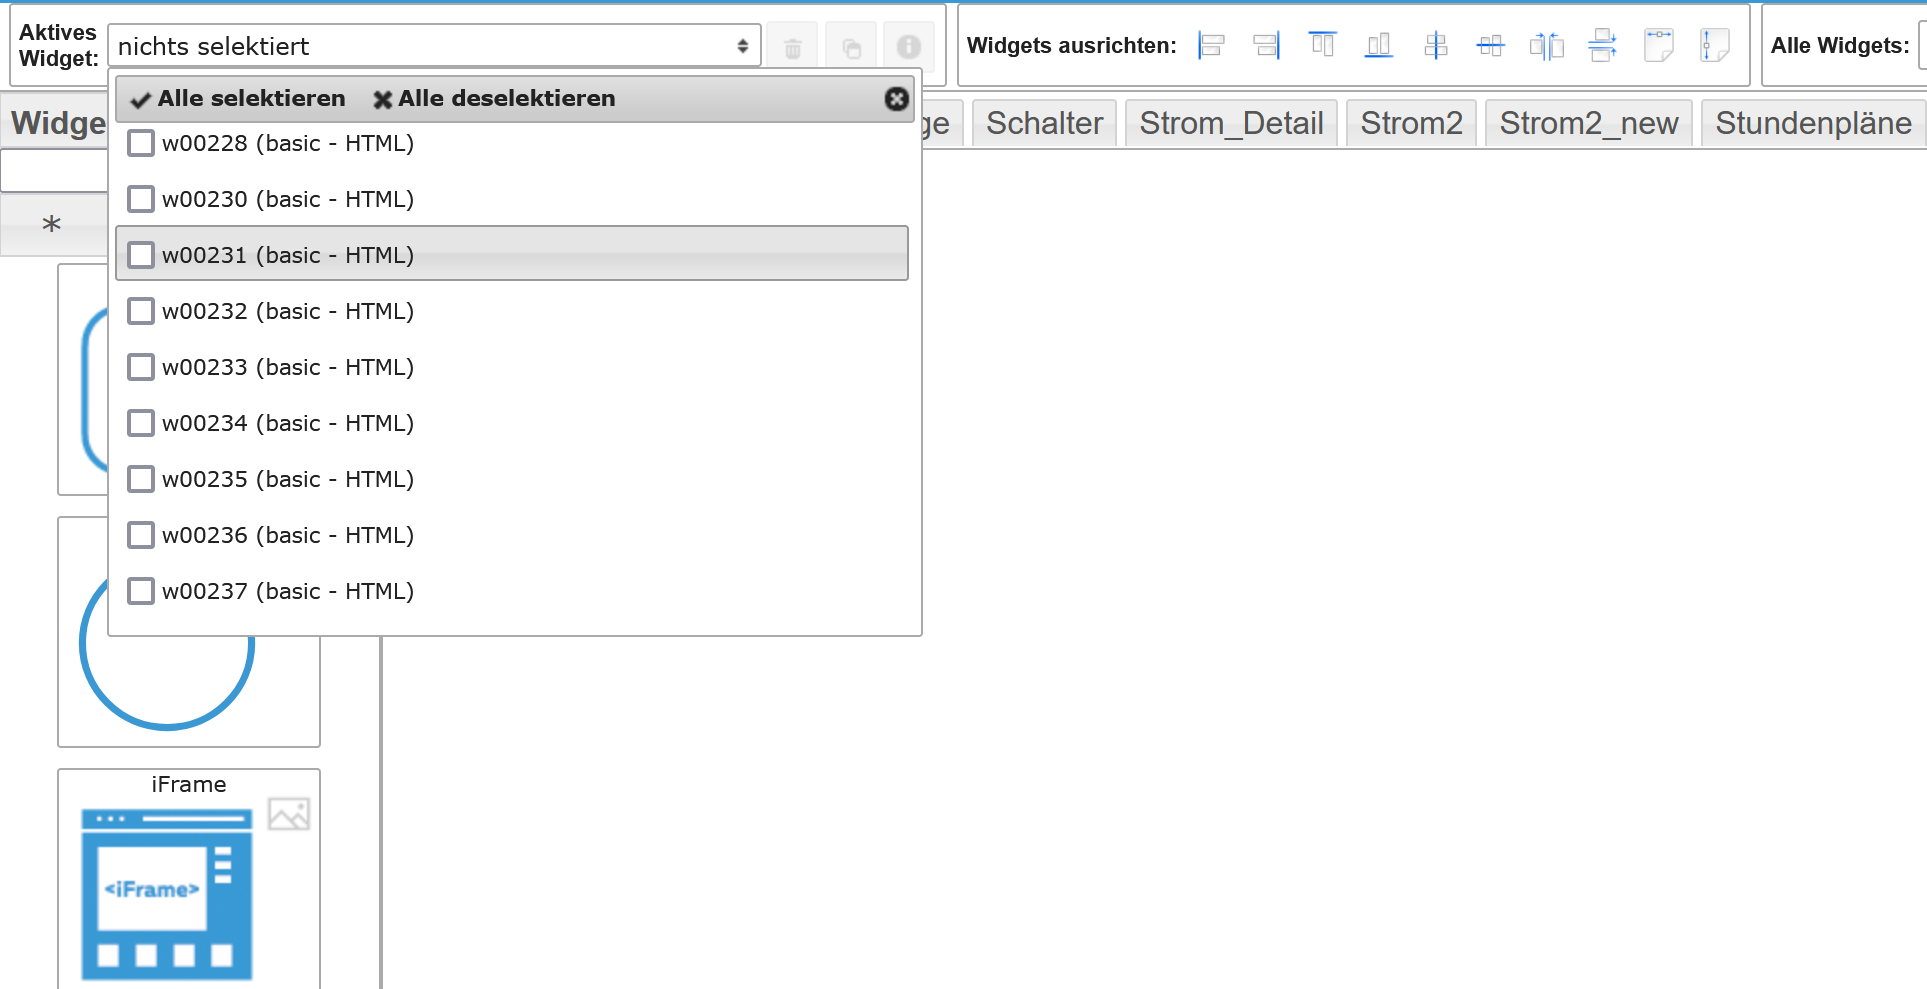
Task: Tick the checkbox for w00231
Action: coord(141,256)
